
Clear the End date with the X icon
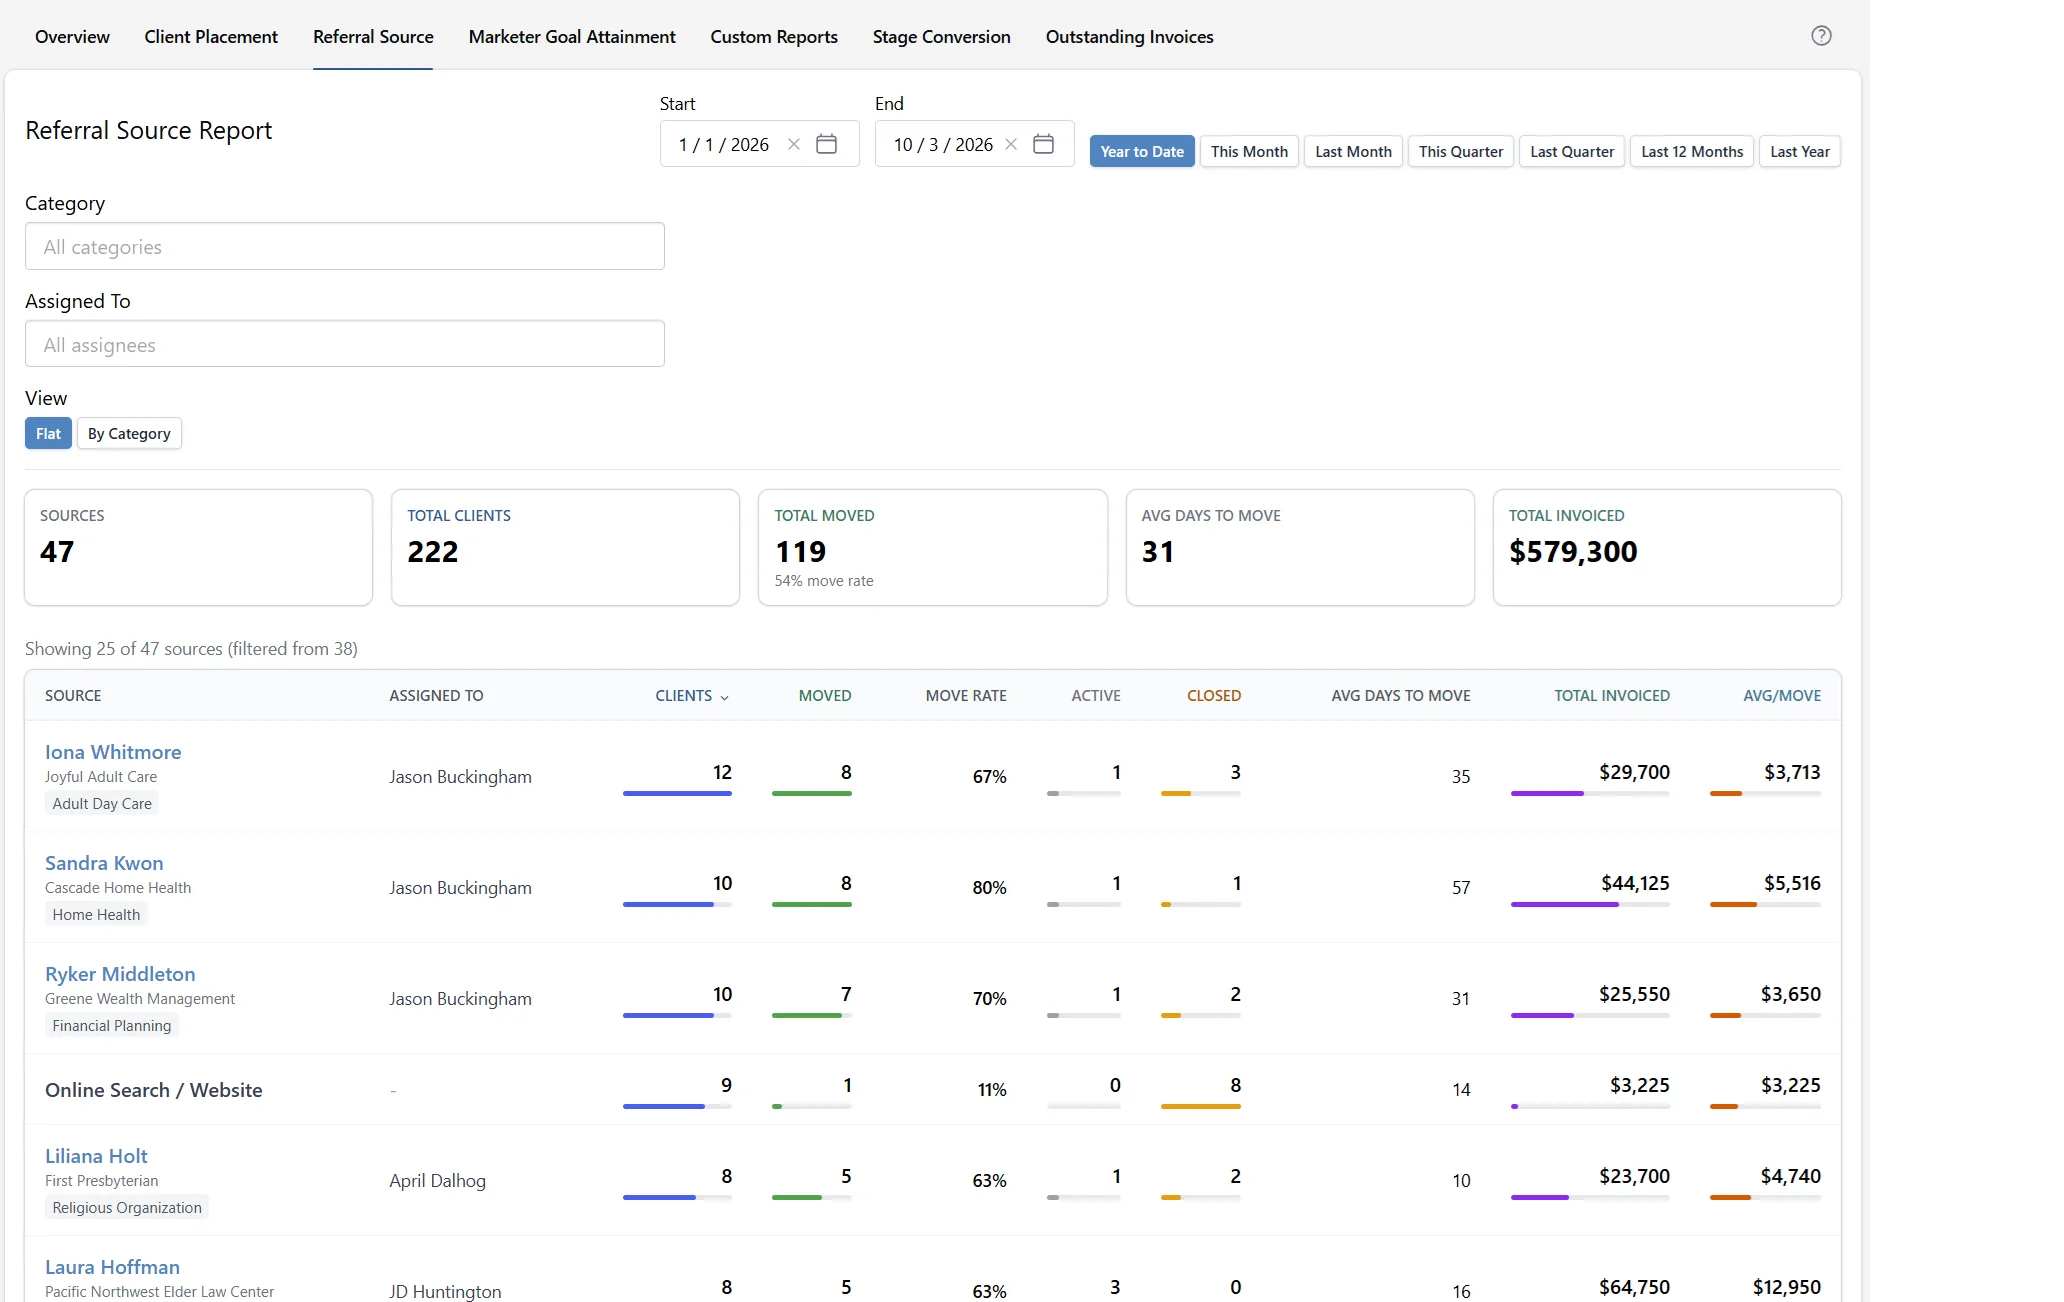pos(1011,144)
